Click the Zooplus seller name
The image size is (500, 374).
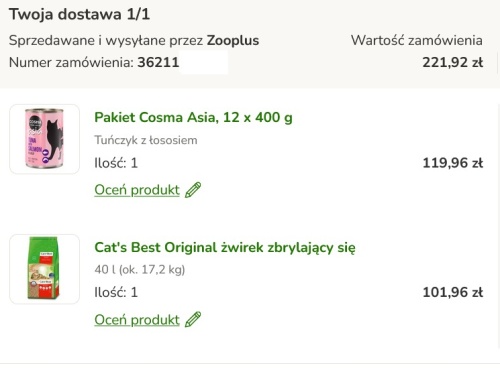click(233, 40)
